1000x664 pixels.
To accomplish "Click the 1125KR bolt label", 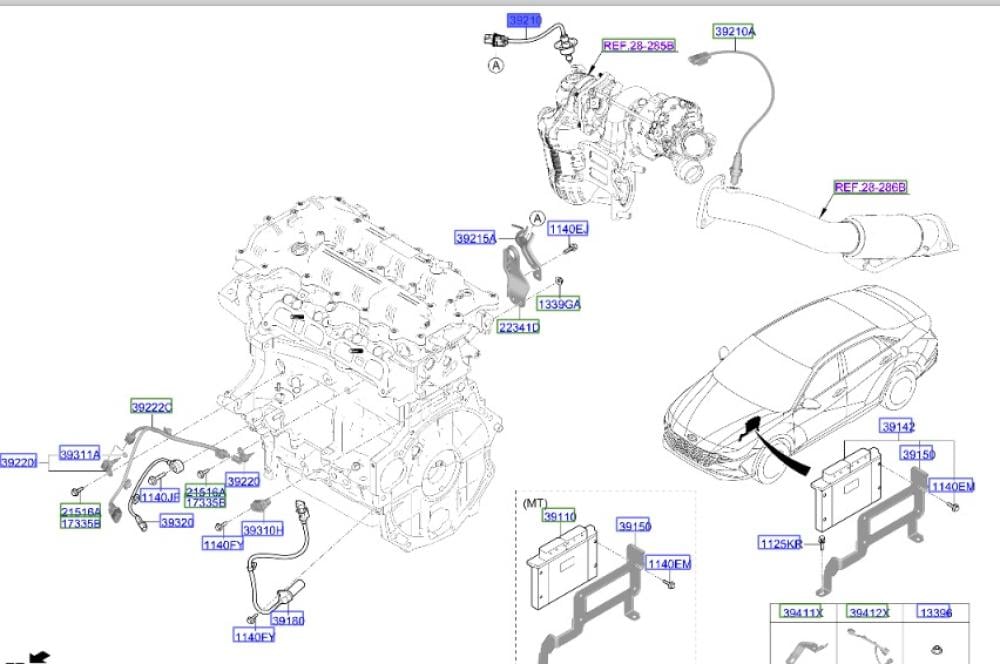I will point(780,543).
